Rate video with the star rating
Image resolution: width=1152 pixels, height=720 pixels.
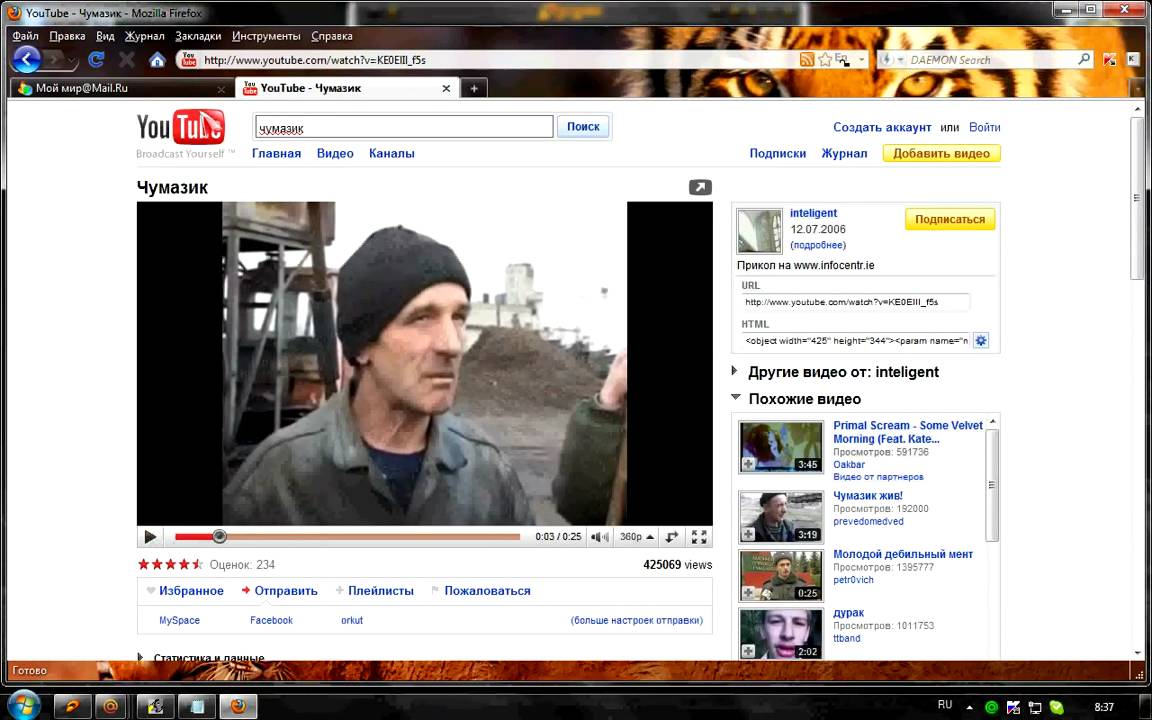[x=170, y=564]
